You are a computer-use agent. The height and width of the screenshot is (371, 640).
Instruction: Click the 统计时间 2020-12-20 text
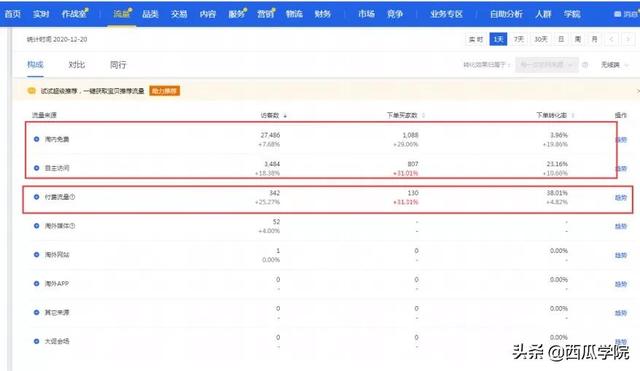pyautogui.click(x=57, y=39)
